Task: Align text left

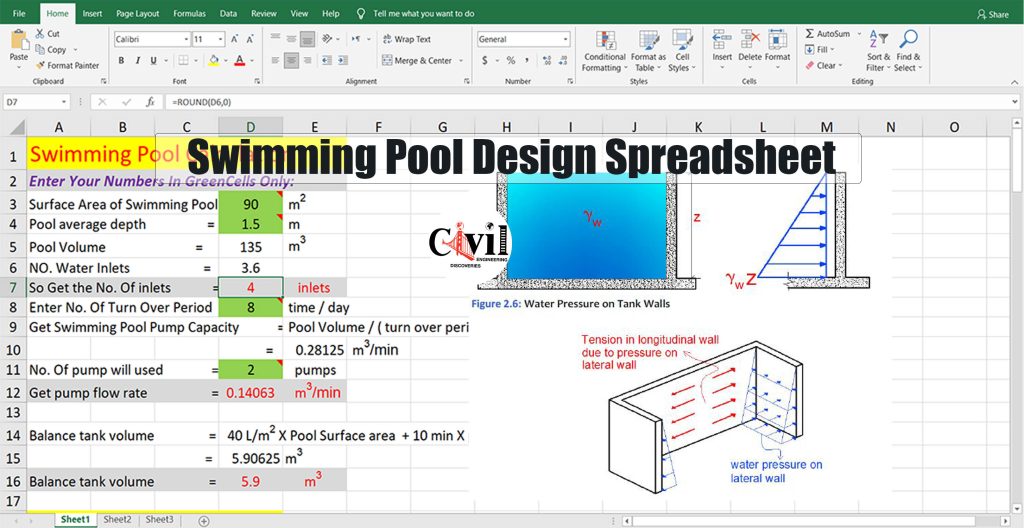Action: point(275,61)
